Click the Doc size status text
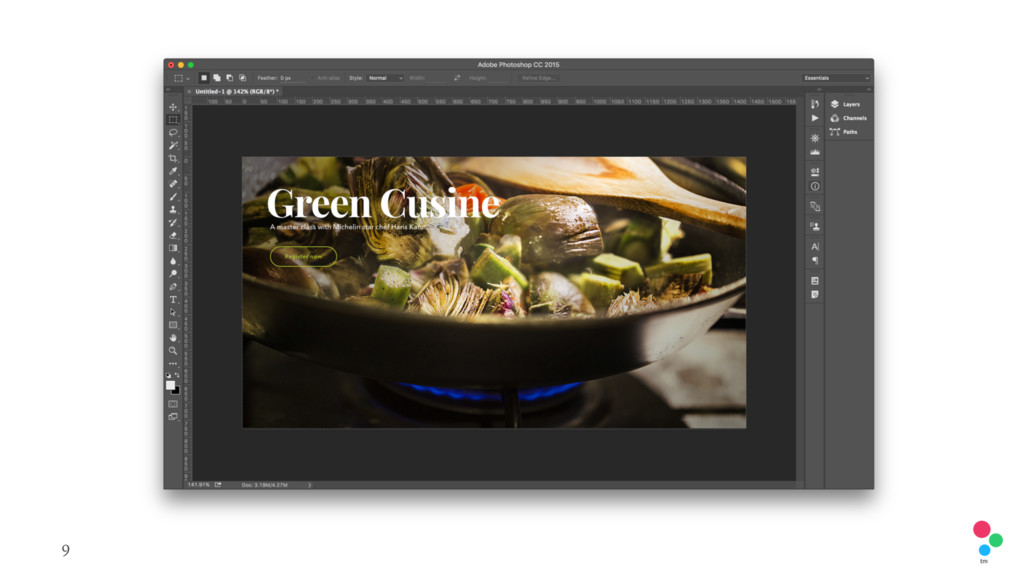Viewport: 1024px width, 576px height. (264, 485)
